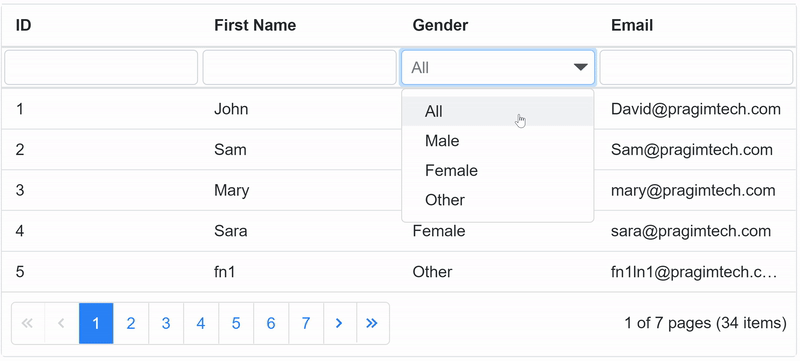This screenshot has width=800, height=361.
Task: Select page 1 in the pager
Action: point(96,323)
